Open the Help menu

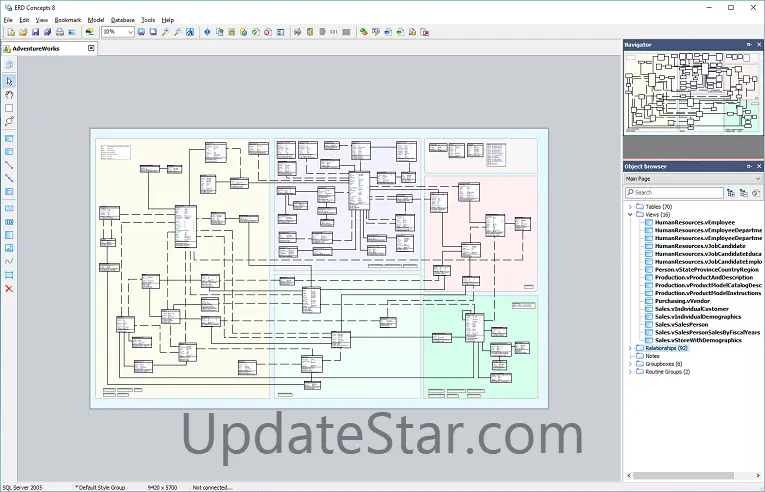tap(168, 20)
